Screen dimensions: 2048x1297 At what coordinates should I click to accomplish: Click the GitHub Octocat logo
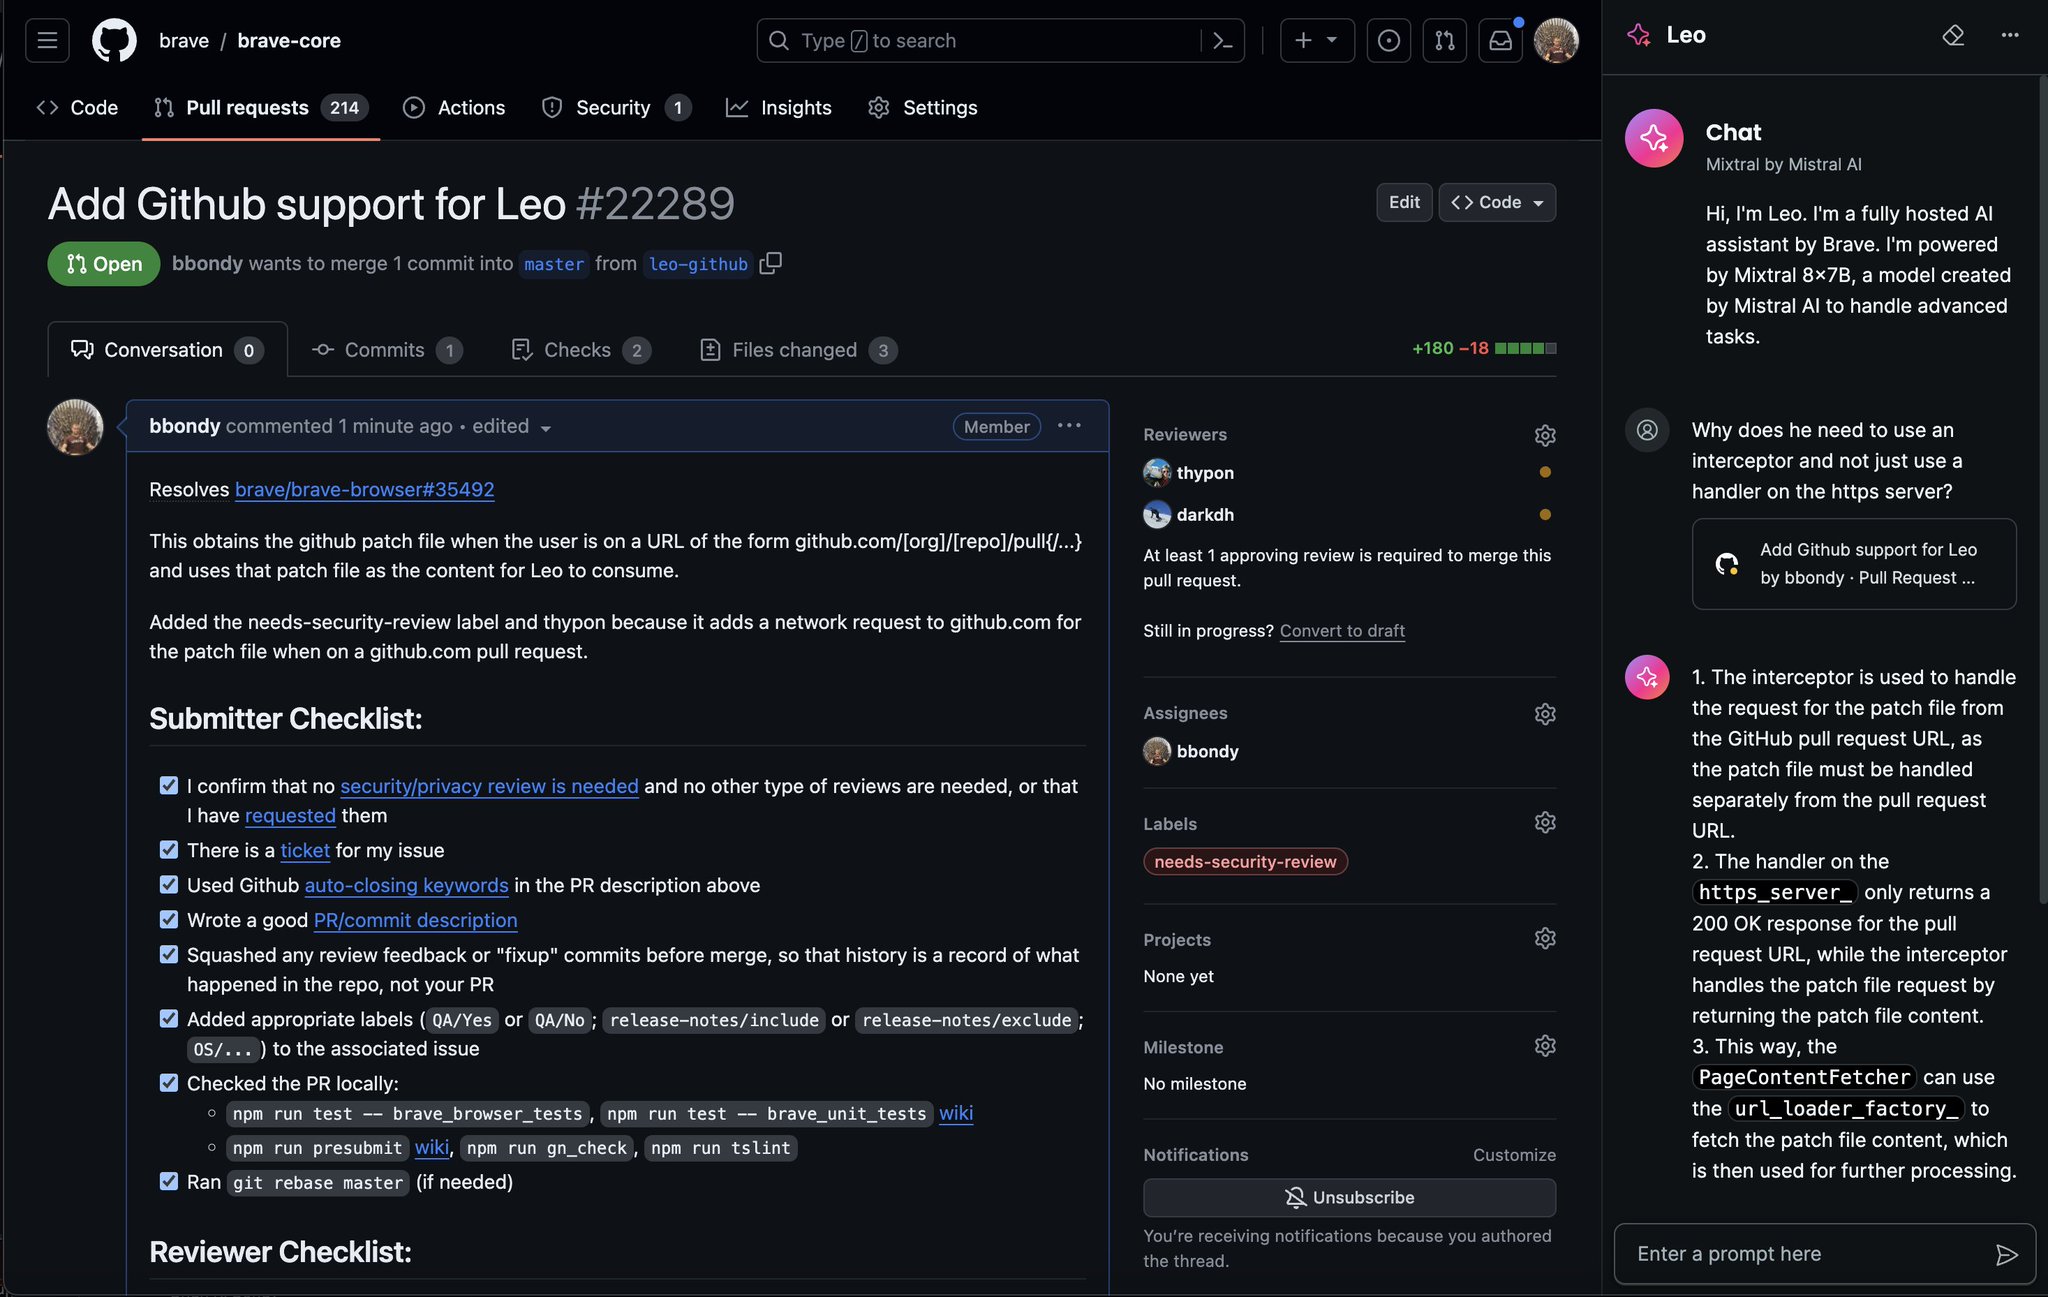[x=114, y=41]
